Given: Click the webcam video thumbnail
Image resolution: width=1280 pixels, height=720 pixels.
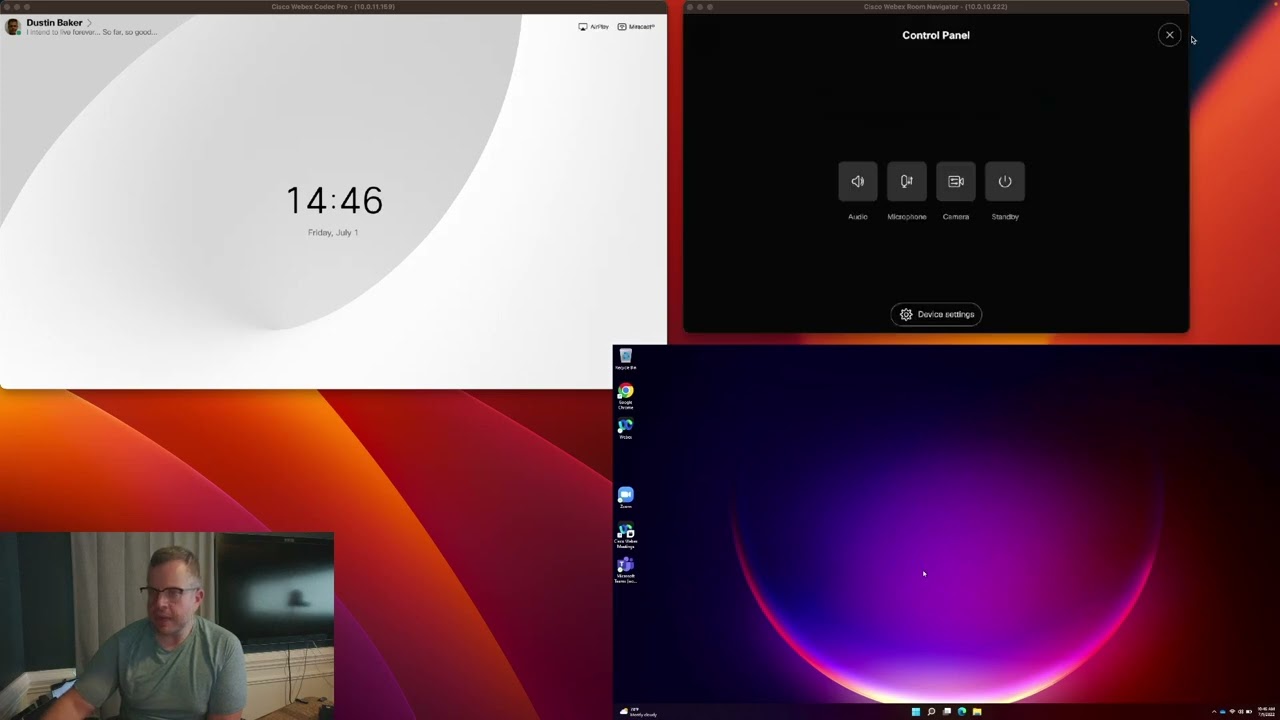Looking at the screenshot, I should [x=167, y=626].
